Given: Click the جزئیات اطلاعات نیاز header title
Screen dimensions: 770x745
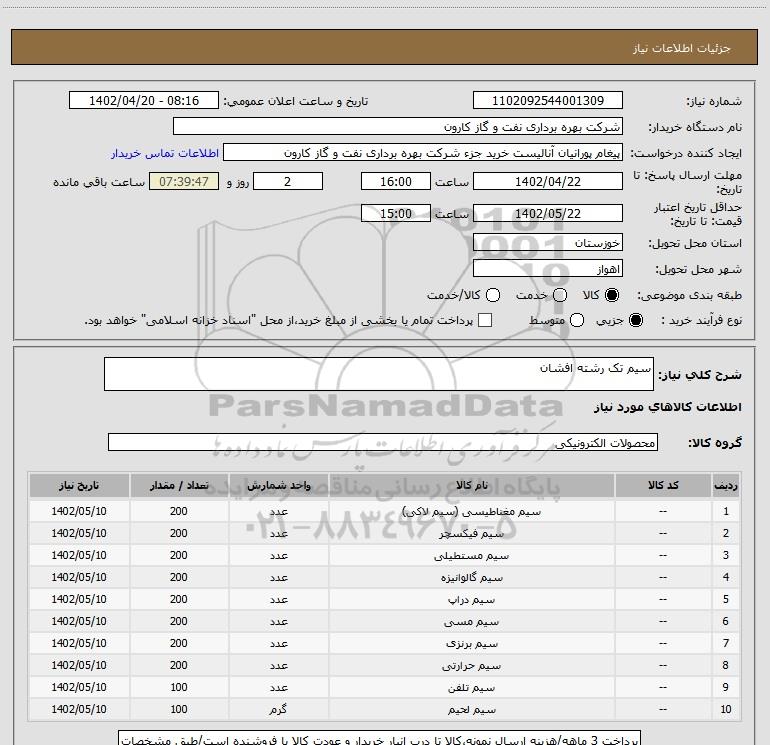Looking at the screenshot, I should click(681, 48).
